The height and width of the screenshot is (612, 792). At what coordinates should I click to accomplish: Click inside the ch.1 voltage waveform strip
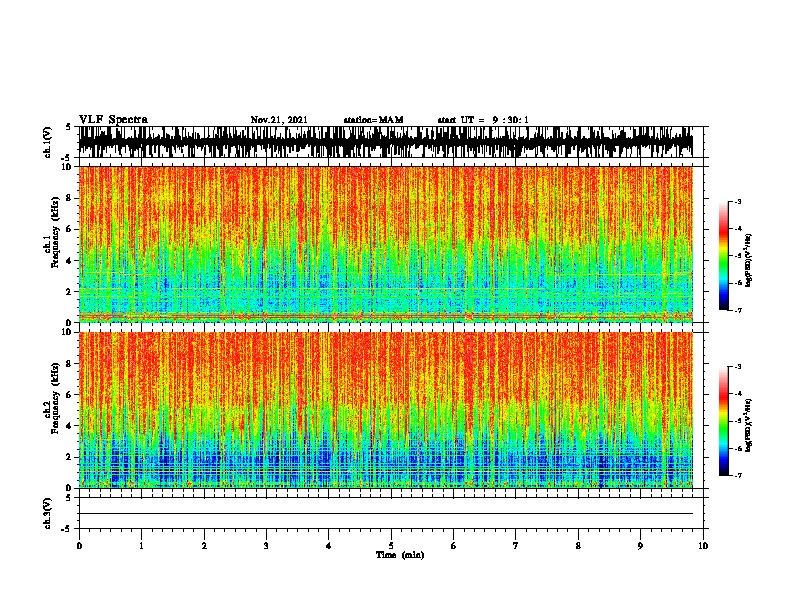point(386,142)
